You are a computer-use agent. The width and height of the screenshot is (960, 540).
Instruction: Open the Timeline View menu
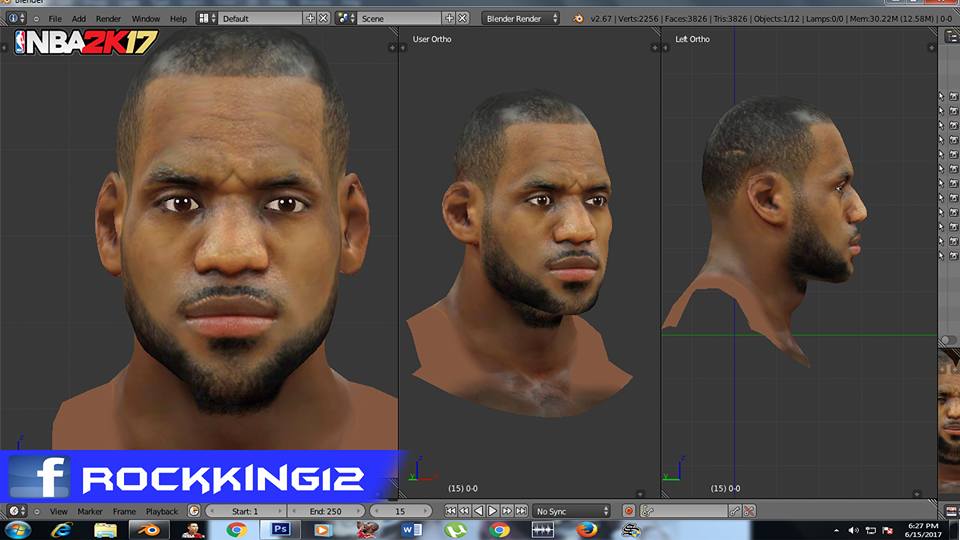59,511
